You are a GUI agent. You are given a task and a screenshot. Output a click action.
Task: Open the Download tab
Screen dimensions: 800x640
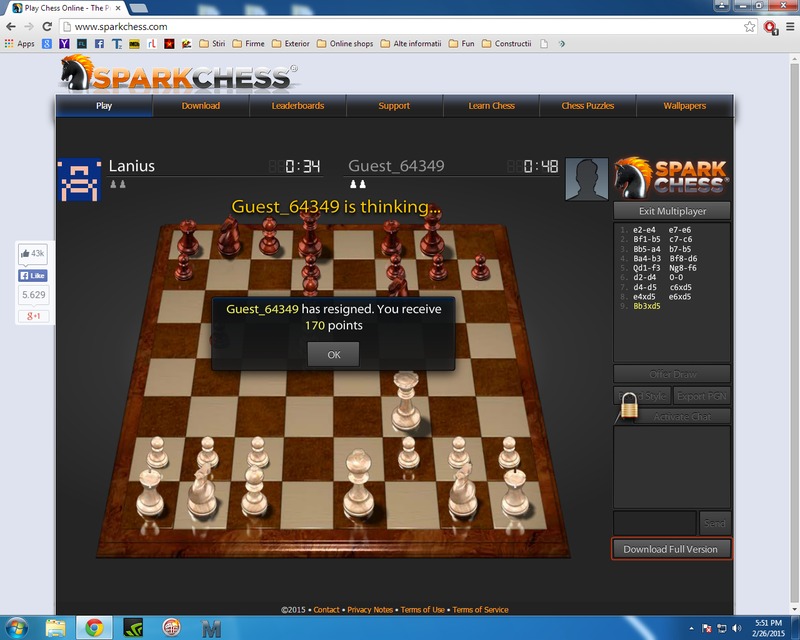point(201,106)
